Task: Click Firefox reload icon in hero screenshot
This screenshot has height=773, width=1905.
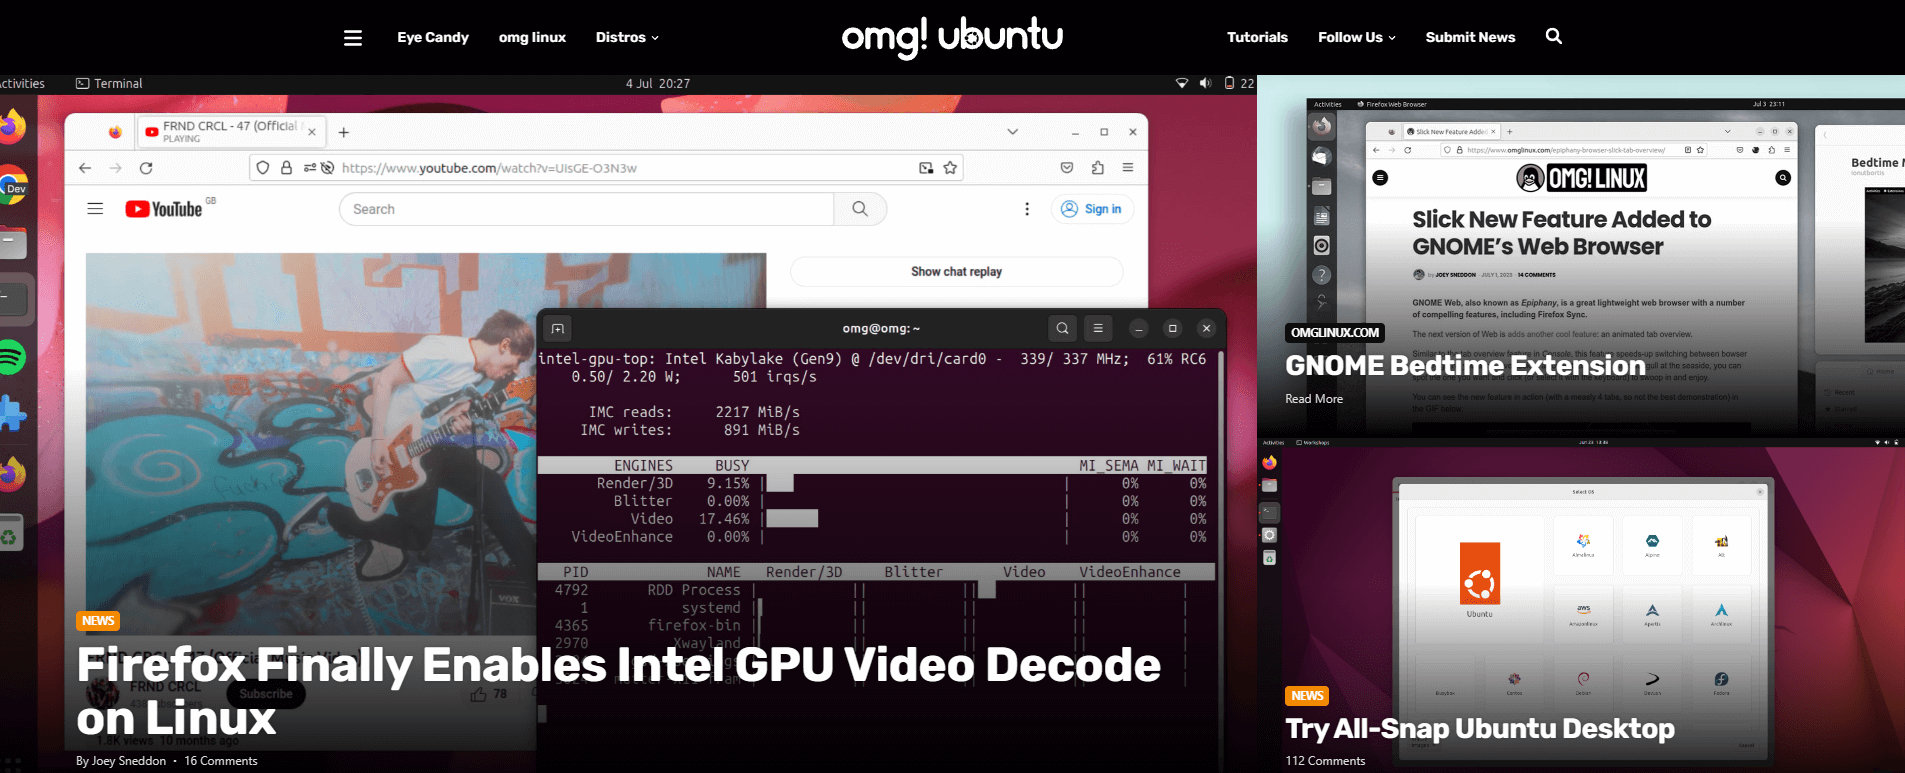Action: [x=146, y=168]
